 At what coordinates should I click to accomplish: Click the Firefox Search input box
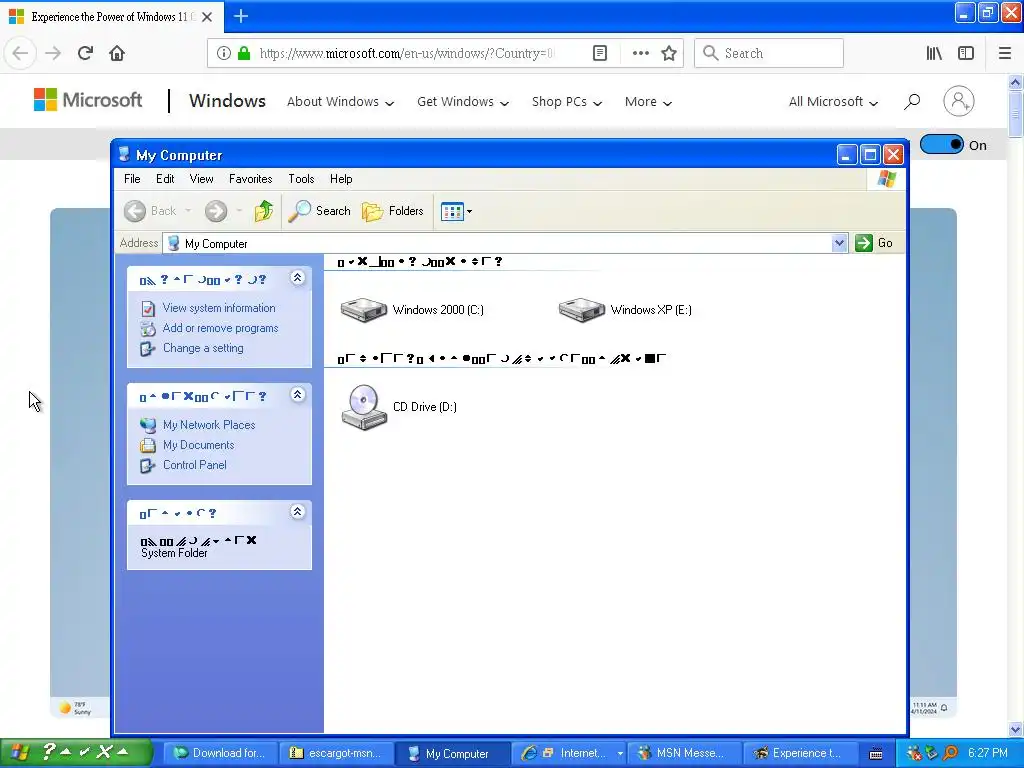(769, 53)
